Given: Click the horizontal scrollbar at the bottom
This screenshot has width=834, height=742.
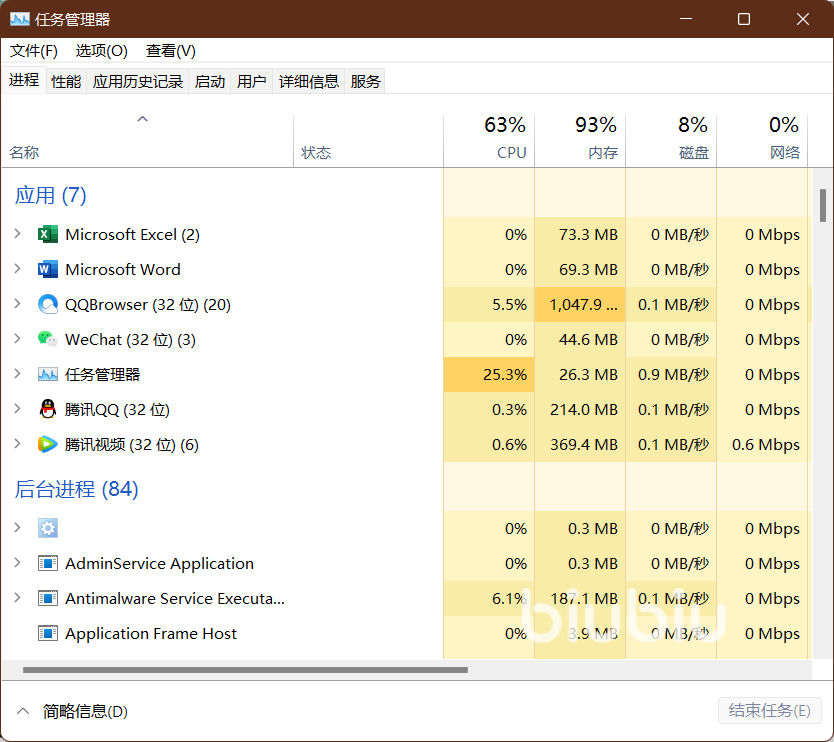Looking at the screenshot, I should tap(245, 669).
